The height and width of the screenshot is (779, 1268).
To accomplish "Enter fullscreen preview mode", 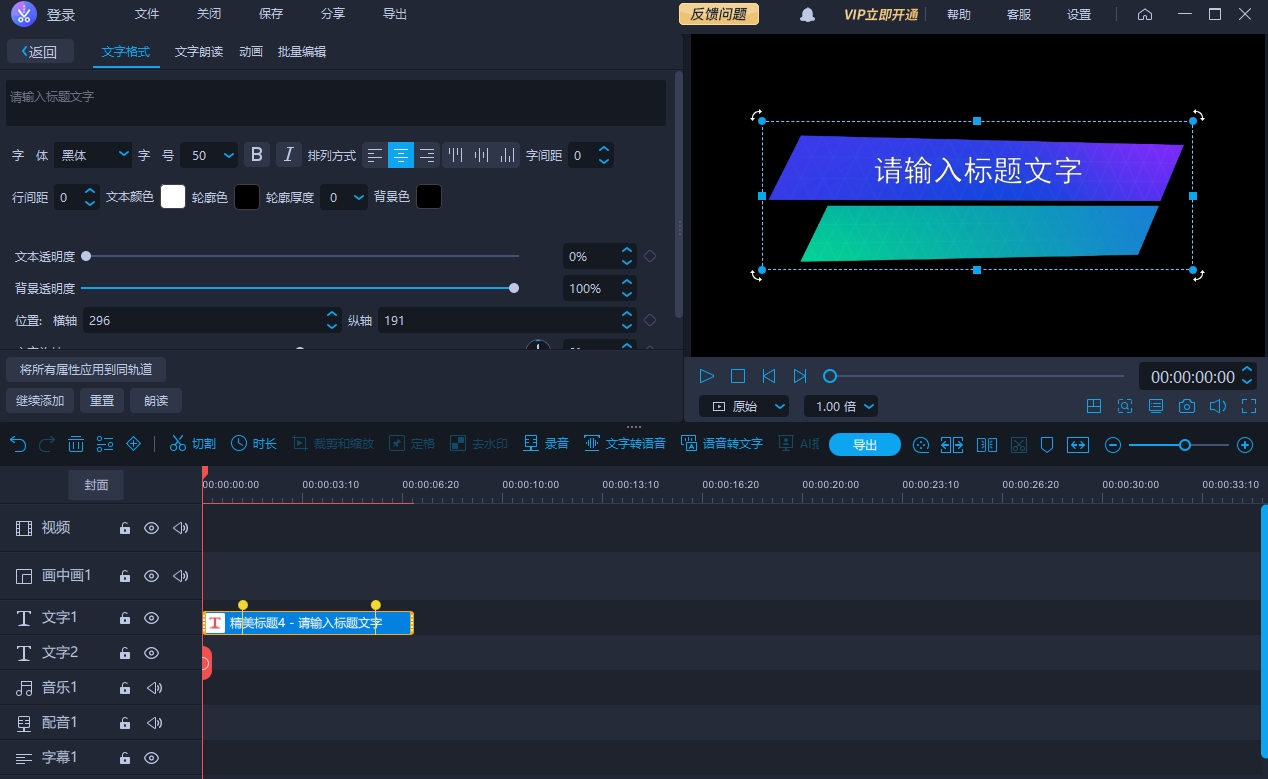I will pos(1248,406).
